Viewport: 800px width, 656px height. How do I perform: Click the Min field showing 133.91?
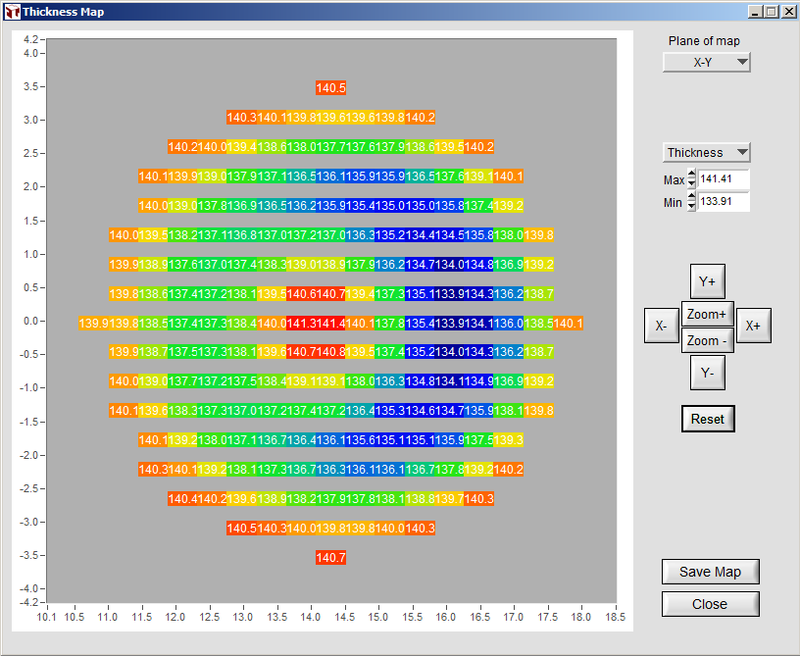point(723,201)
